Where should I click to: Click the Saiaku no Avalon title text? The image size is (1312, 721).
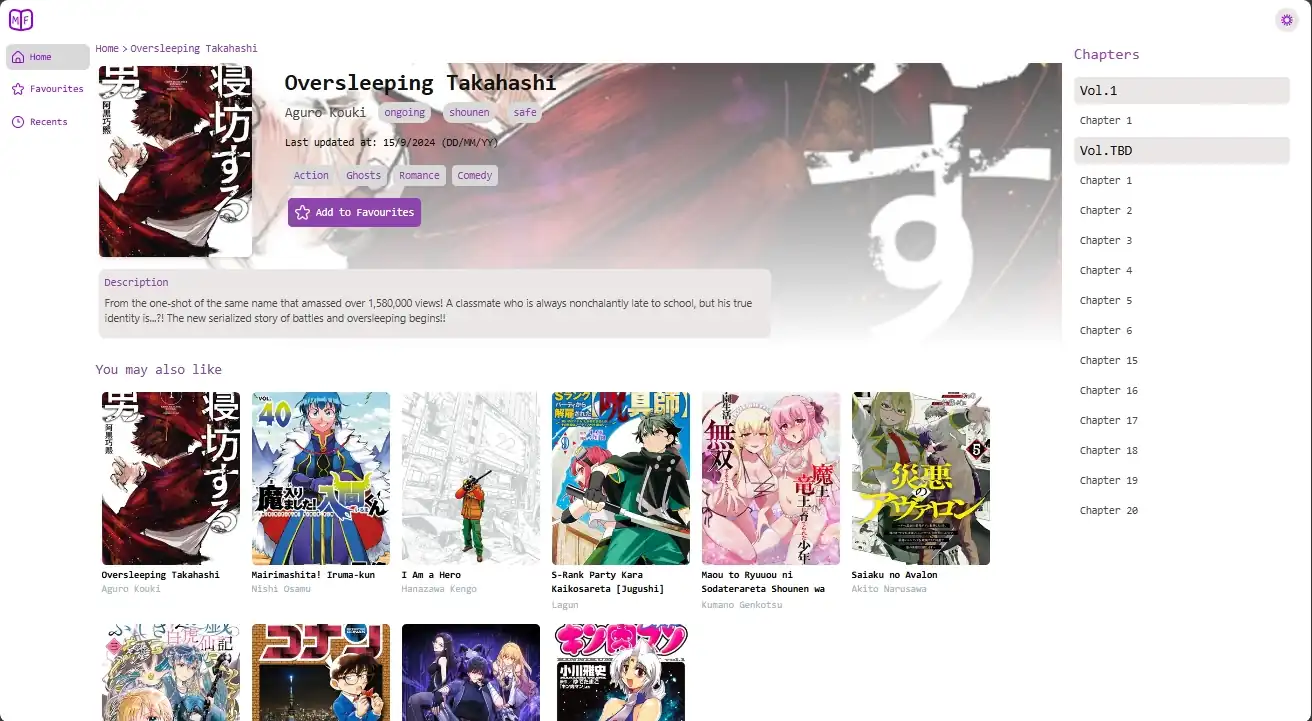[895, 575]
